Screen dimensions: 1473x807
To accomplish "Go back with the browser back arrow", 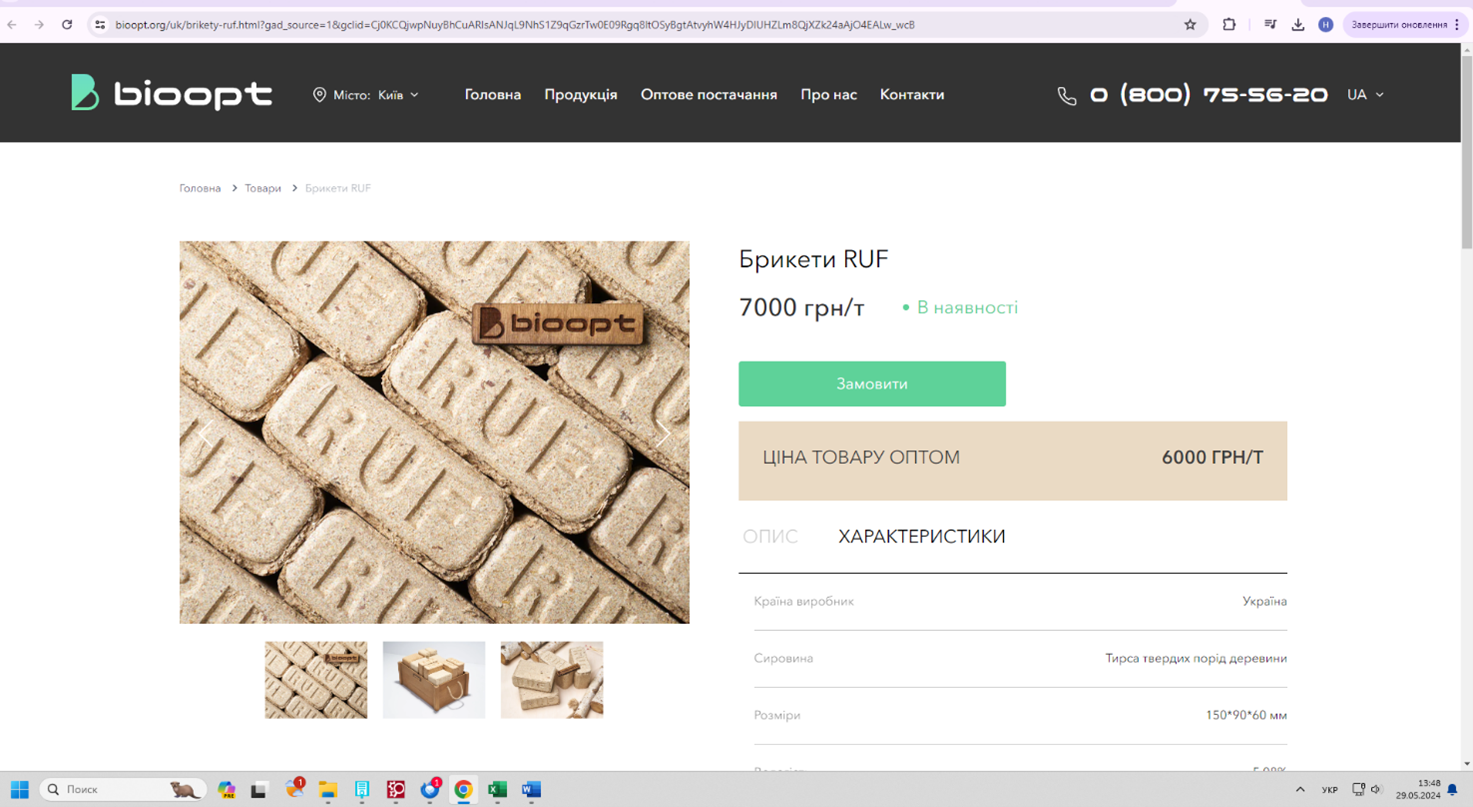I will pos(12,25).
